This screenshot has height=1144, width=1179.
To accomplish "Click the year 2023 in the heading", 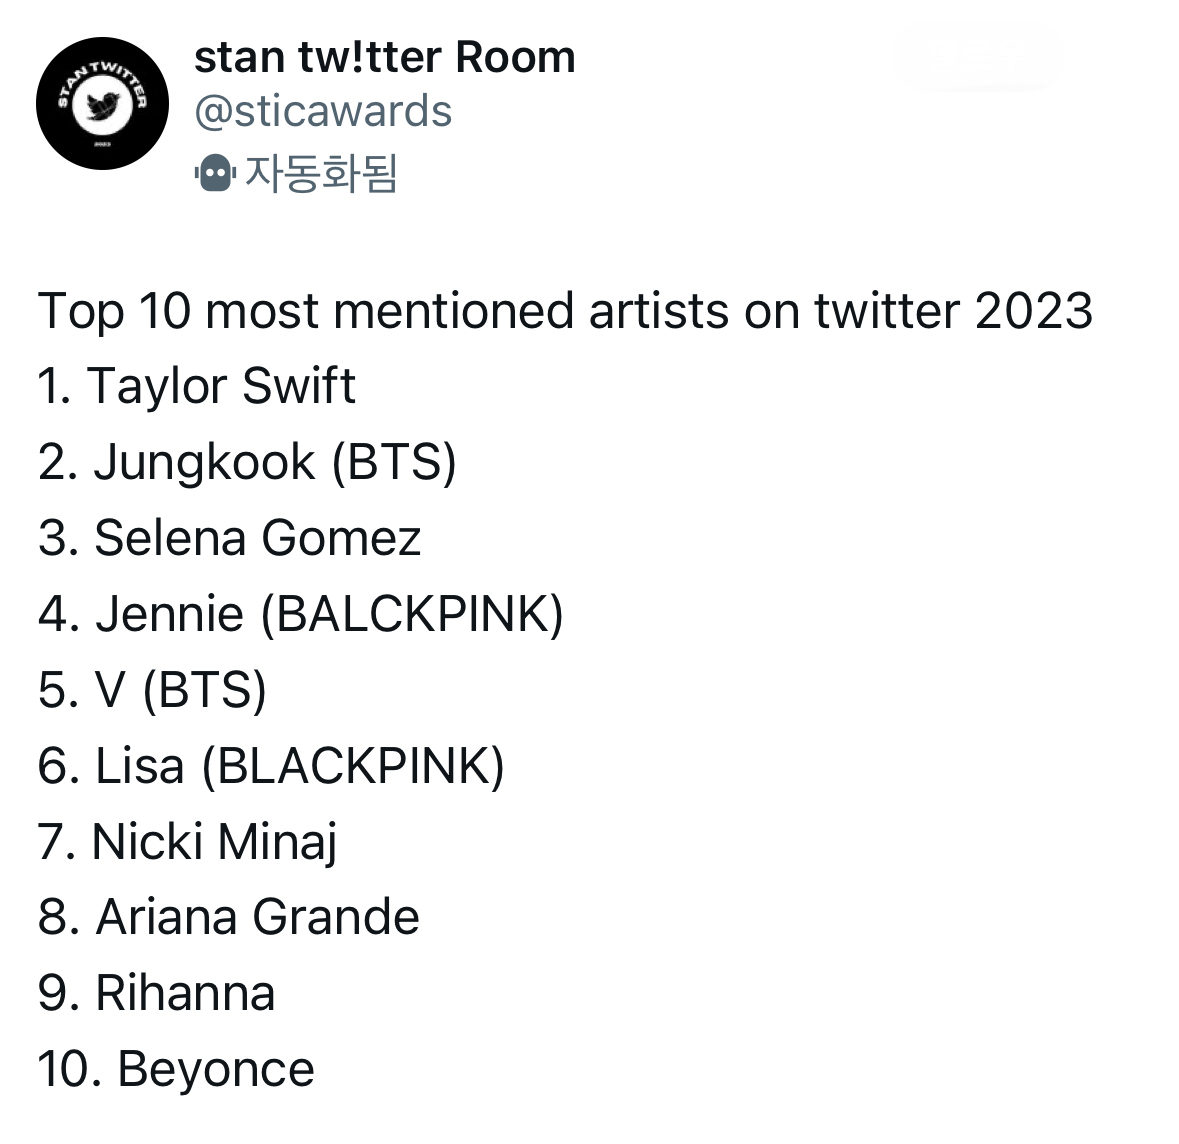I will click(1033, 310).
